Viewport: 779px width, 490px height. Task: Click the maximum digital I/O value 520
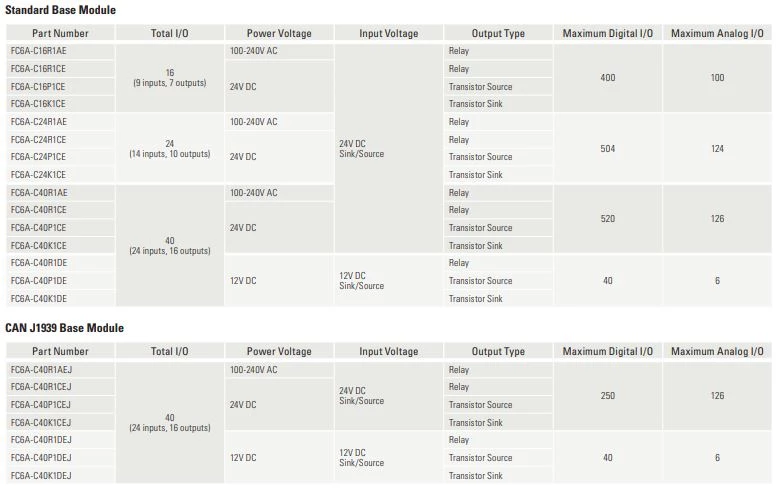[x=607, y=219]
